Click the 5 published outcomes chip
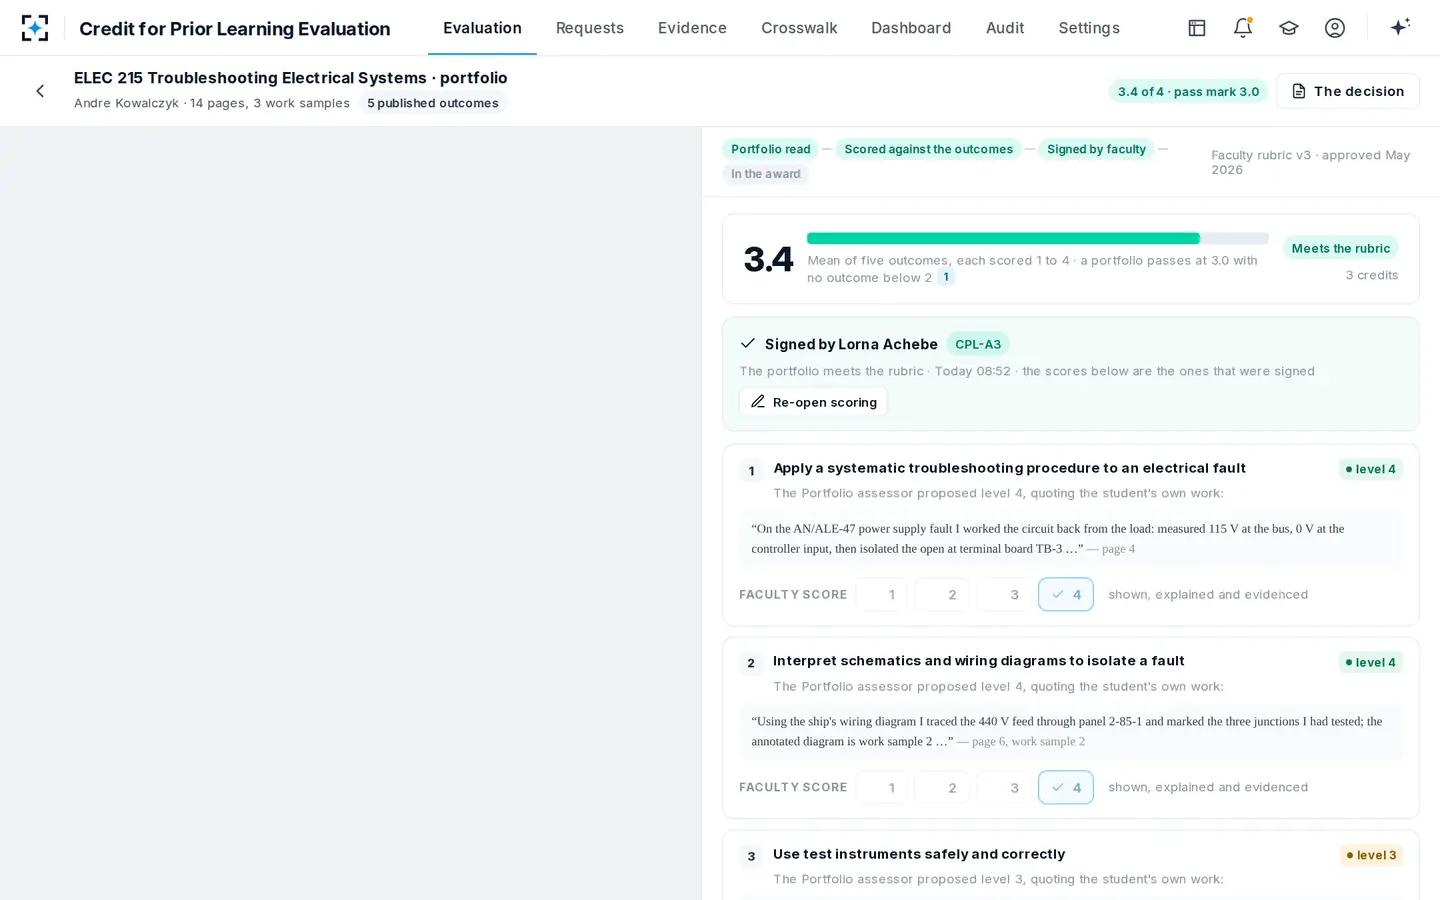Image resolution: width=1440 pixels, height=900 pixels. [x=433, y=103]
